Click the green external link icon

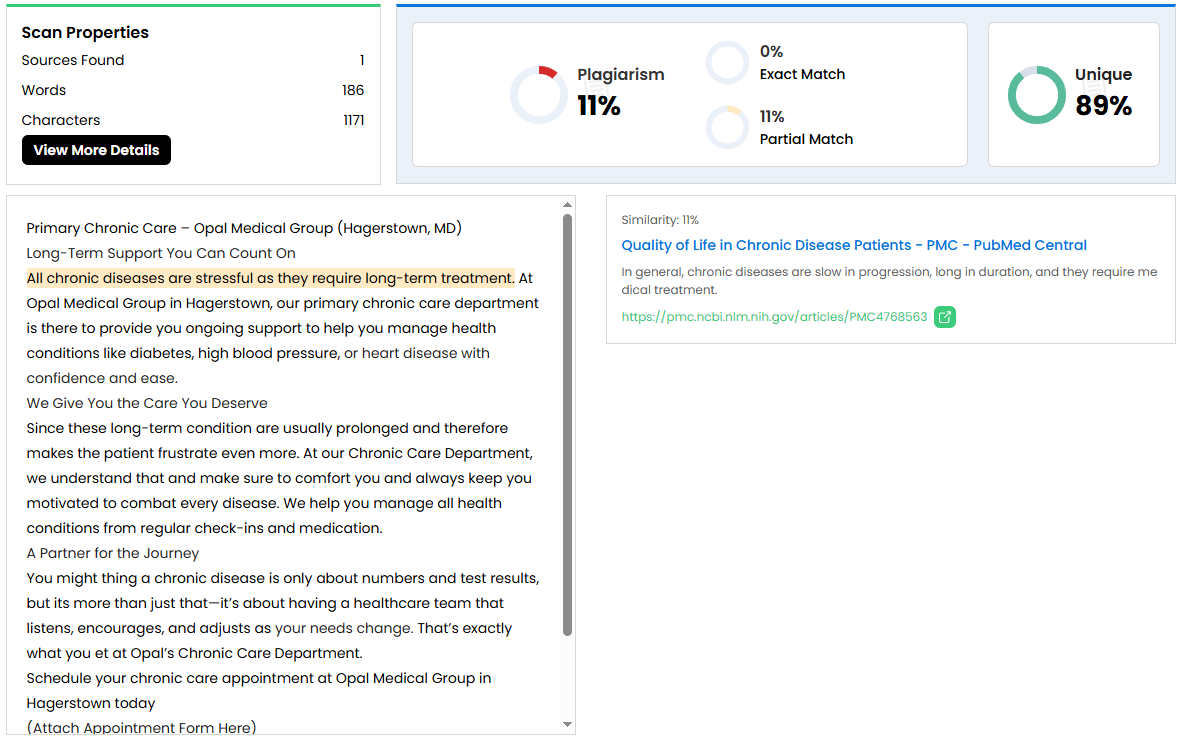[944, 317]
